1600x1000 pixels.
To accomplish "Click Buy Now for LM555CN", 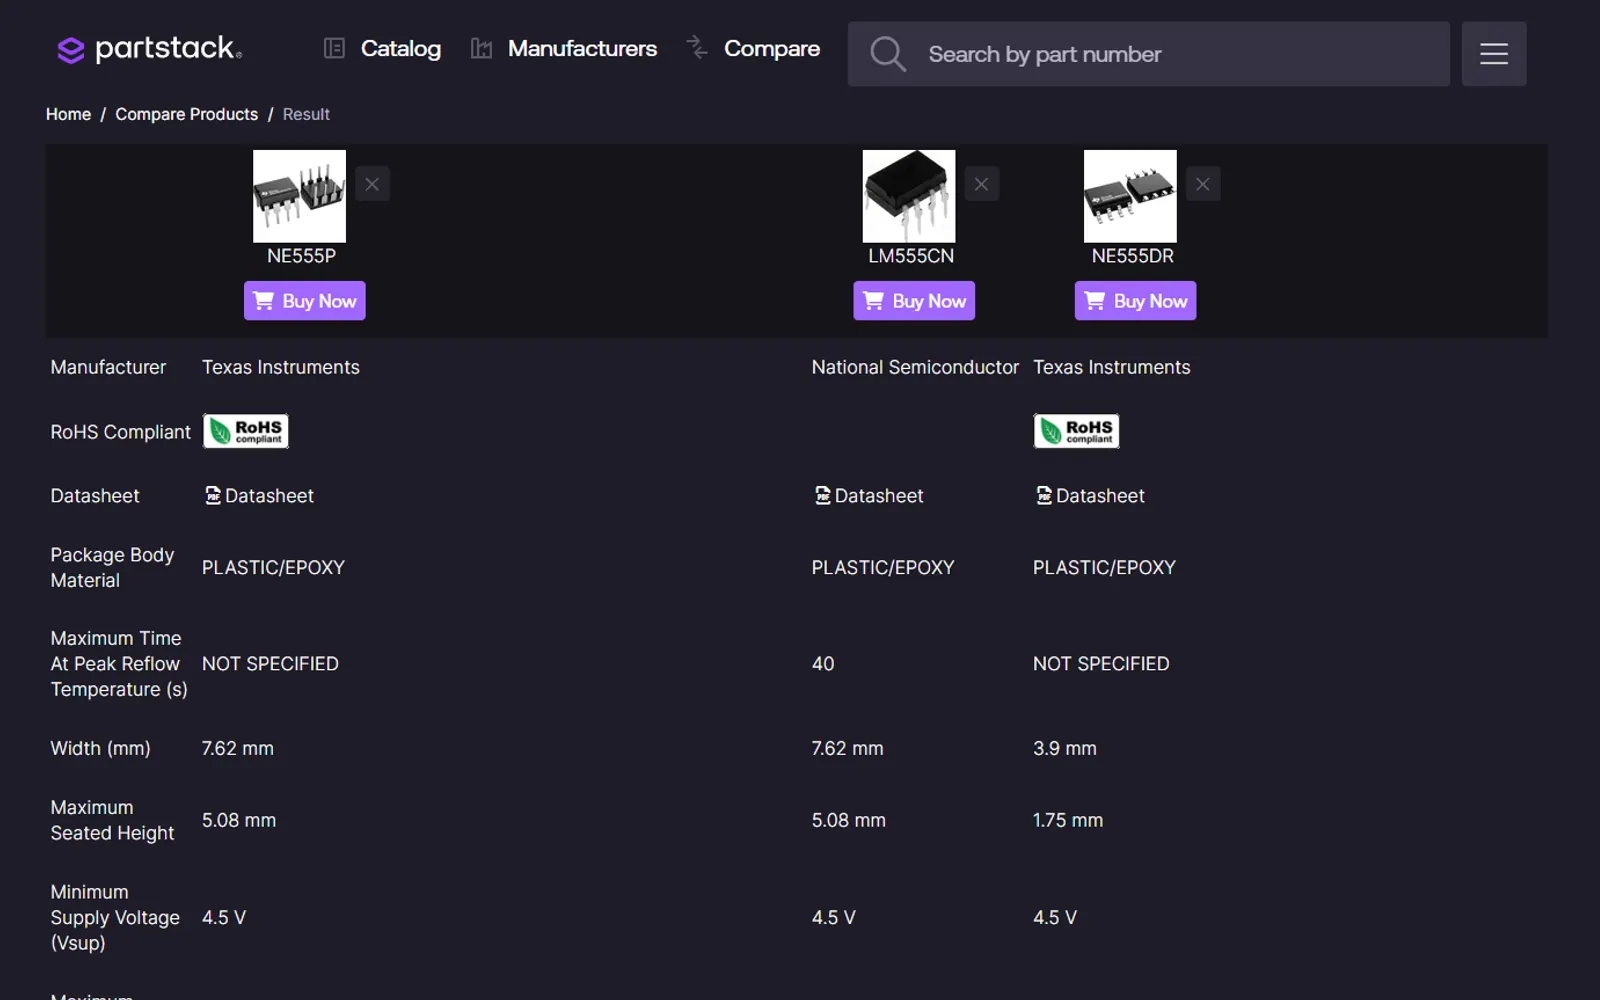I will pyautogui.click(x=914, y=301).
